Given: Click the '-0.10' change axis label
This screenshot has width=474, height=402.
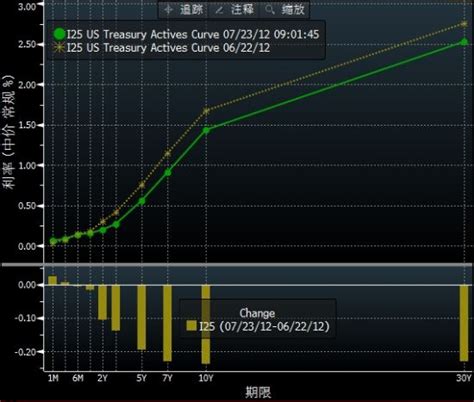Looking at the screenshot, I should pyautogui.click(x=25, y=318).
